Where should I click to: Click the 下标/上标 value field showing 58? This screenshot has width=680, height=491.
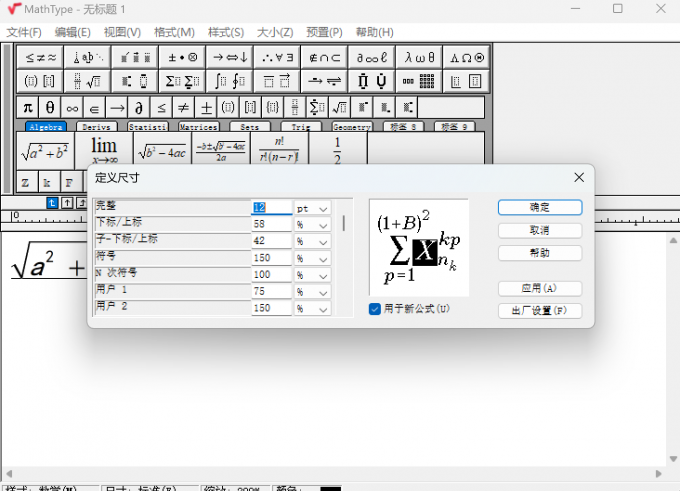(272, 224)
